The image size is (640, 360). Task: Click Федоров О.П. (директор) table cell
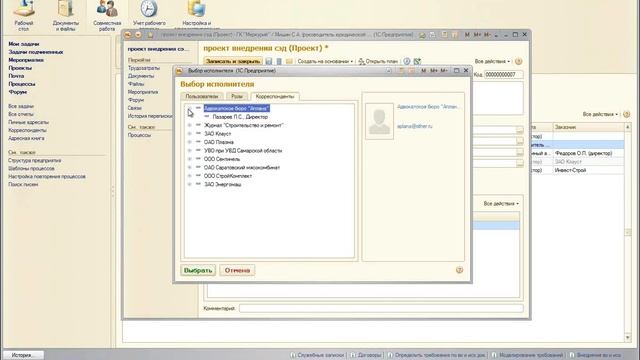tap(588, 153)
